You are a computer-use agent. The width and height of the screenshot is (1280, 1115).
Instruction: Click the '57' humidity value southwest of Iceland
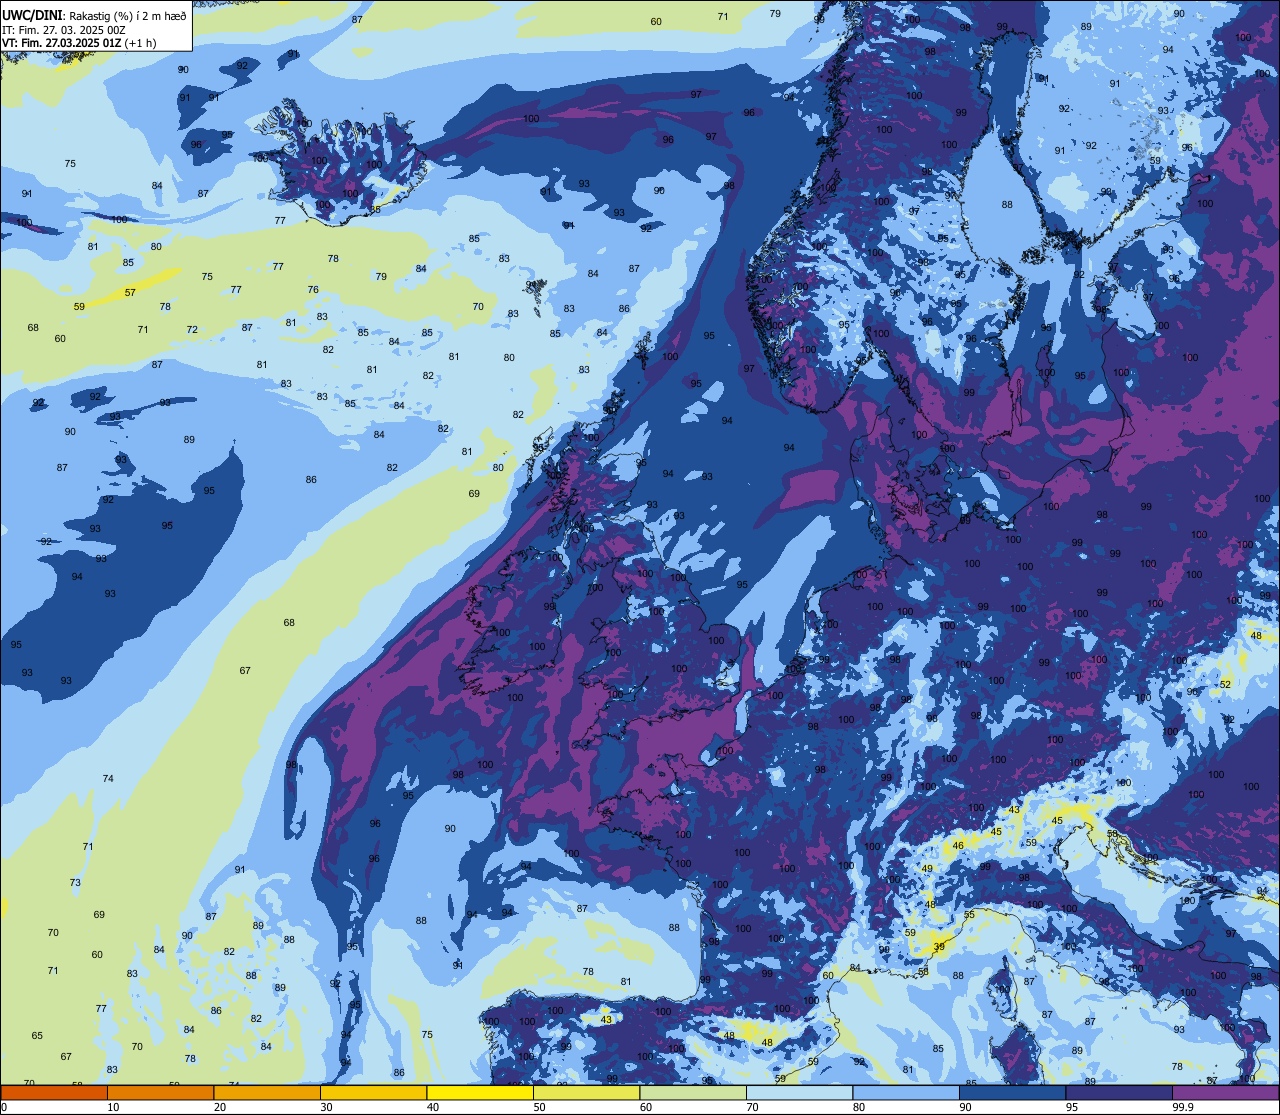[x=130, y=293]
